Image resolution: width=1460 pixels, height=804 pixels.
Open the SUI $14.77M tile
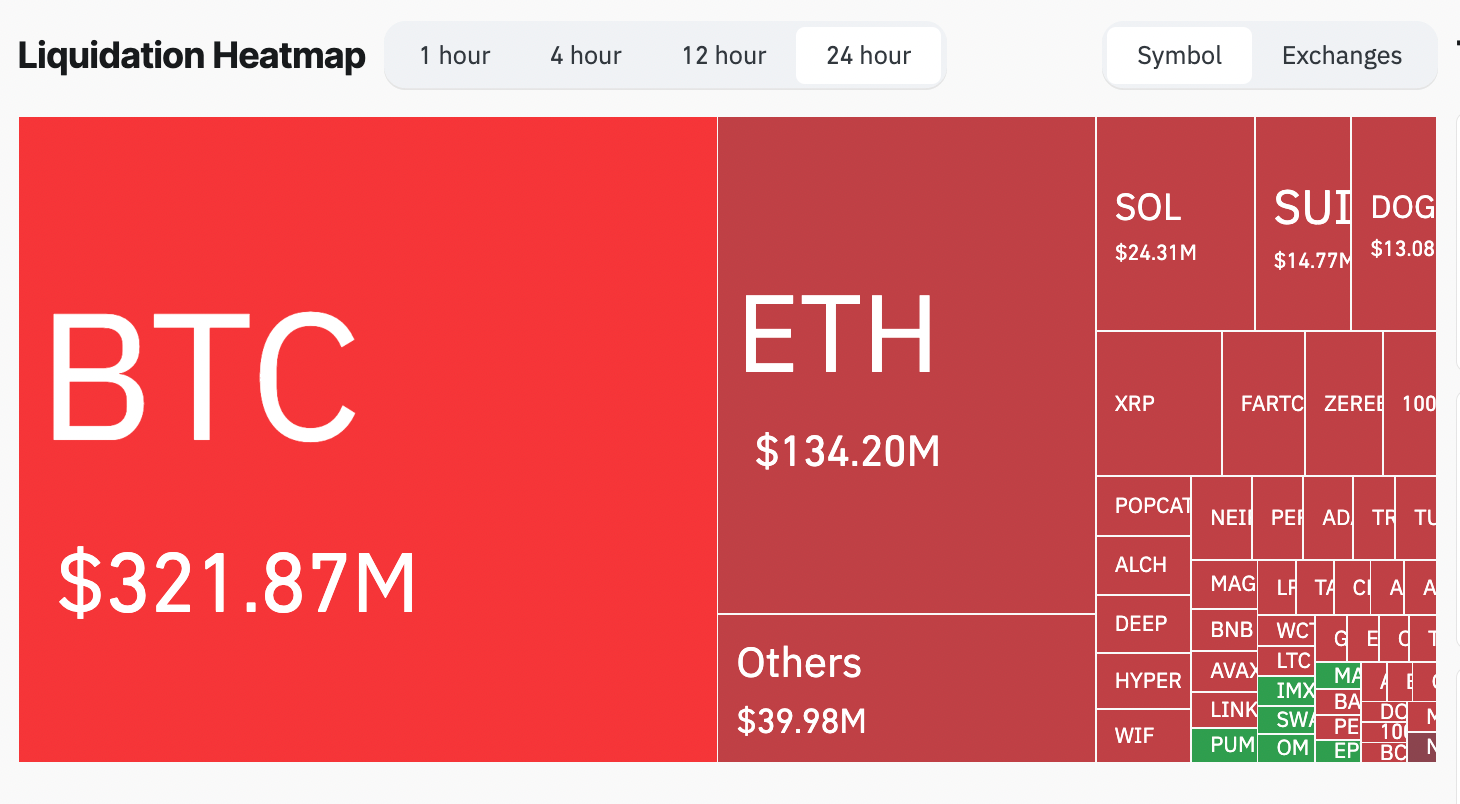[1302, 224]
